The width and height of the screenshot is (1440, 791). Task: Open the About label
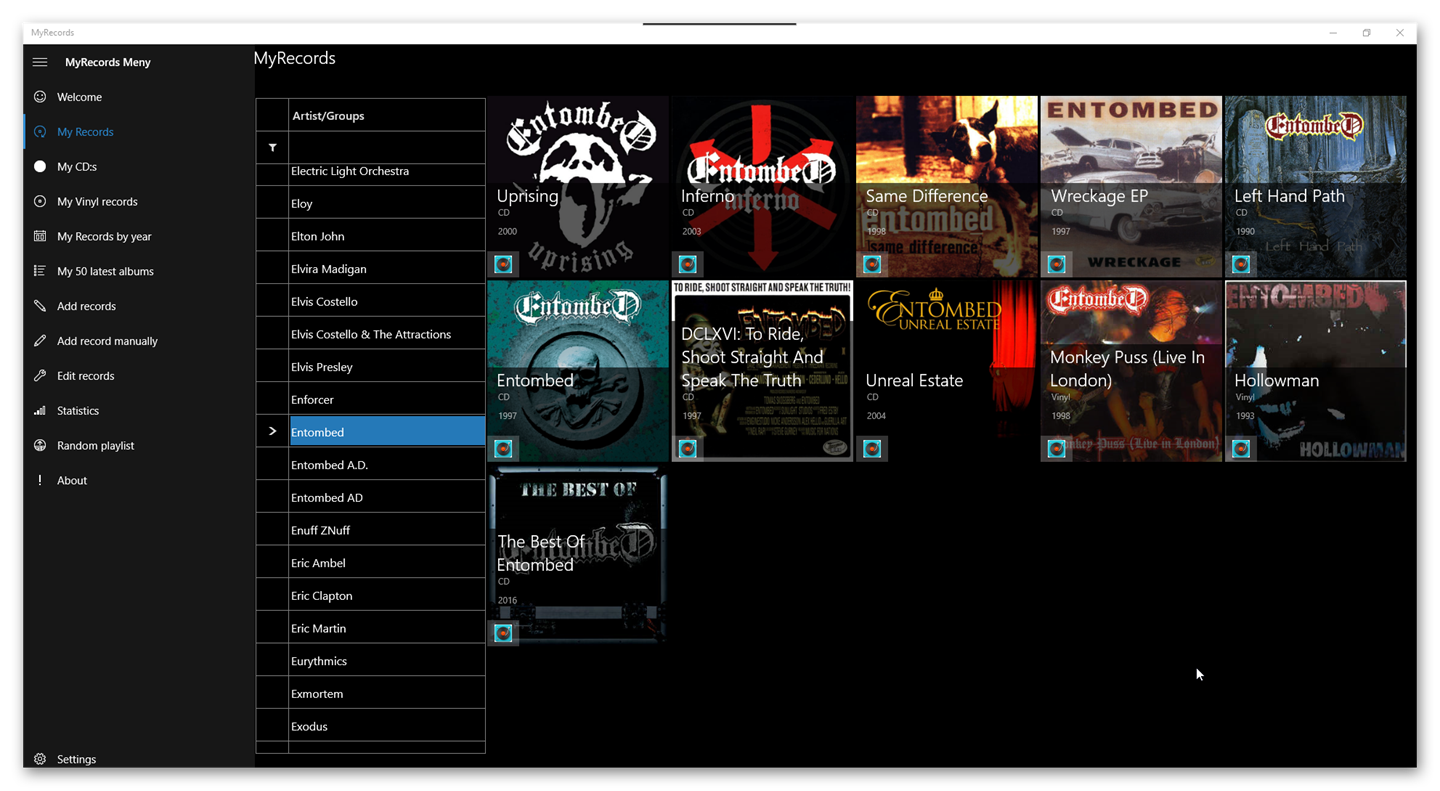pyautogui.click(x=72, y=481)
